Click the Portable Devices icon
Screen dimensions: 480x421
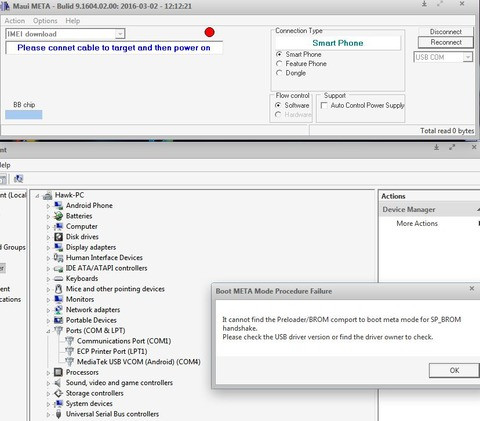59,320
